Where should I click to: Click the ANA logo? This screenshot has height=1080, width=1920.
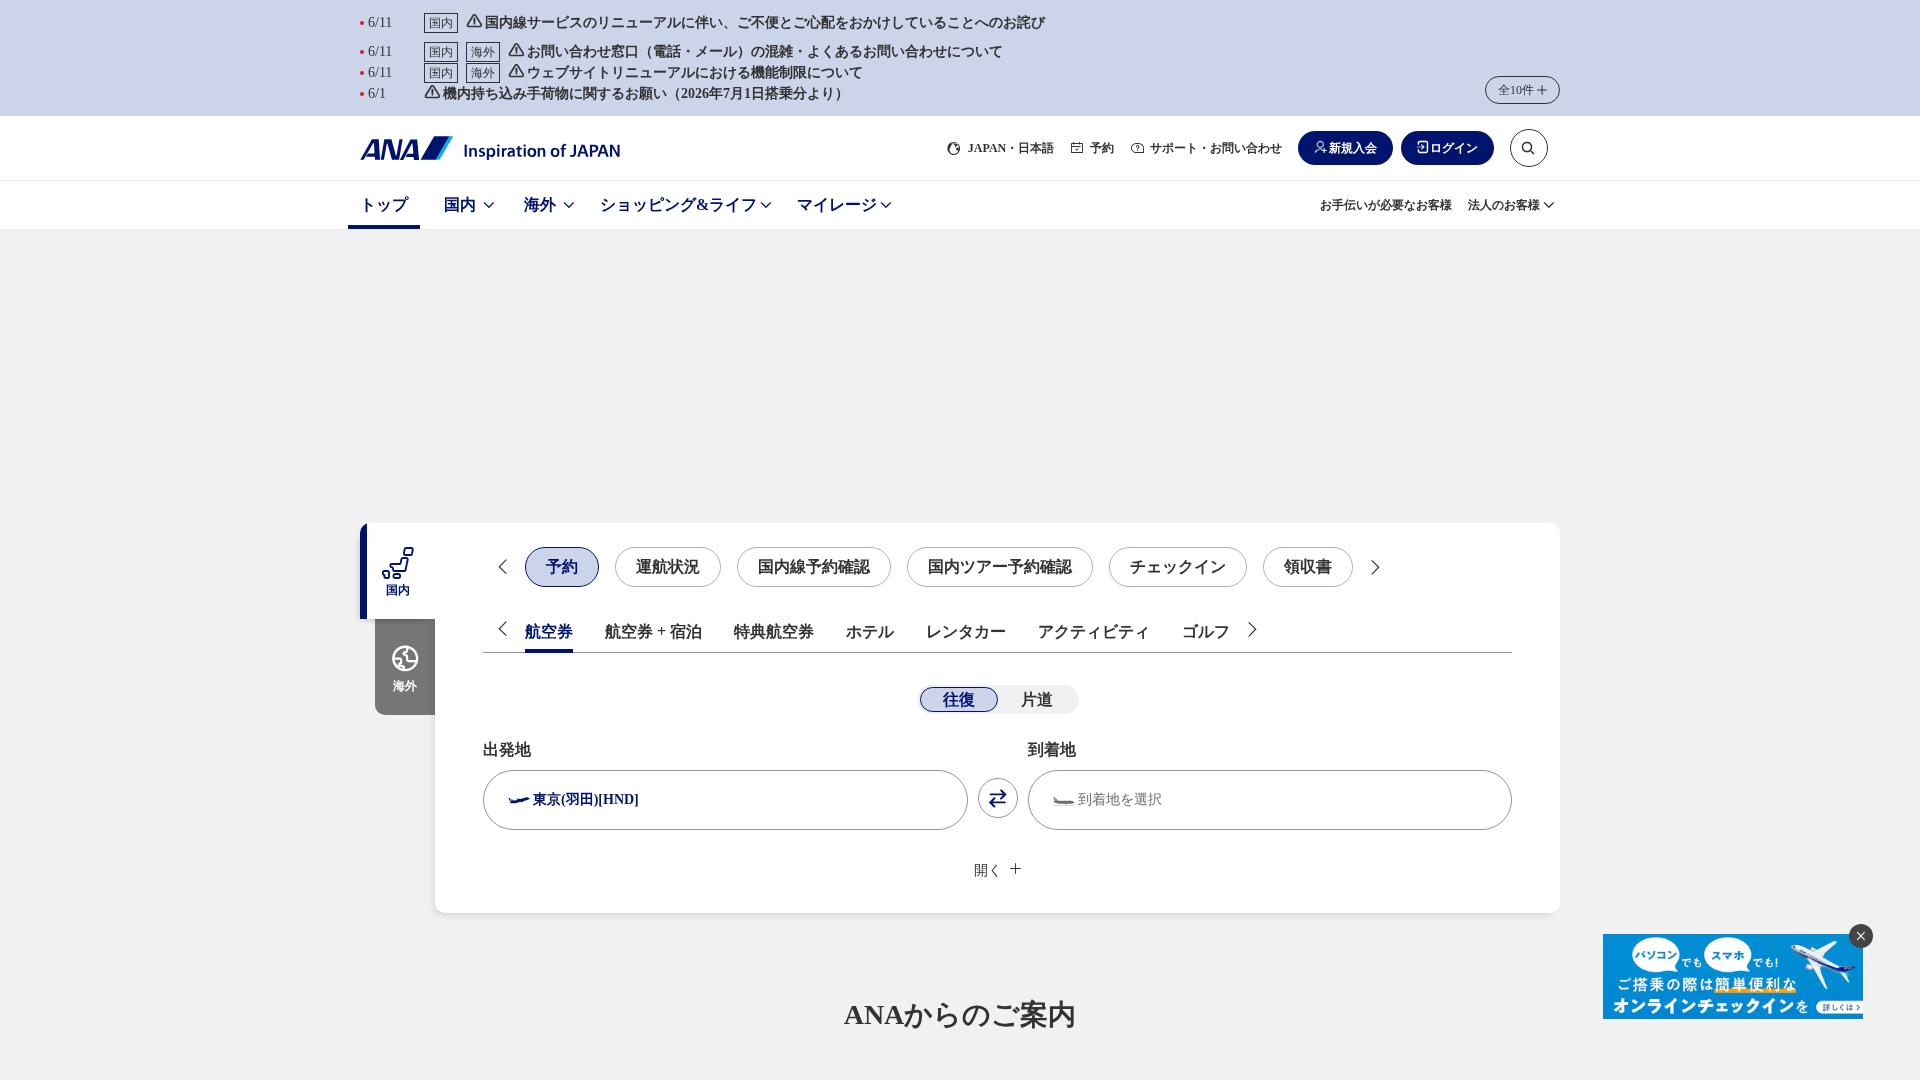tap(490, 148)
